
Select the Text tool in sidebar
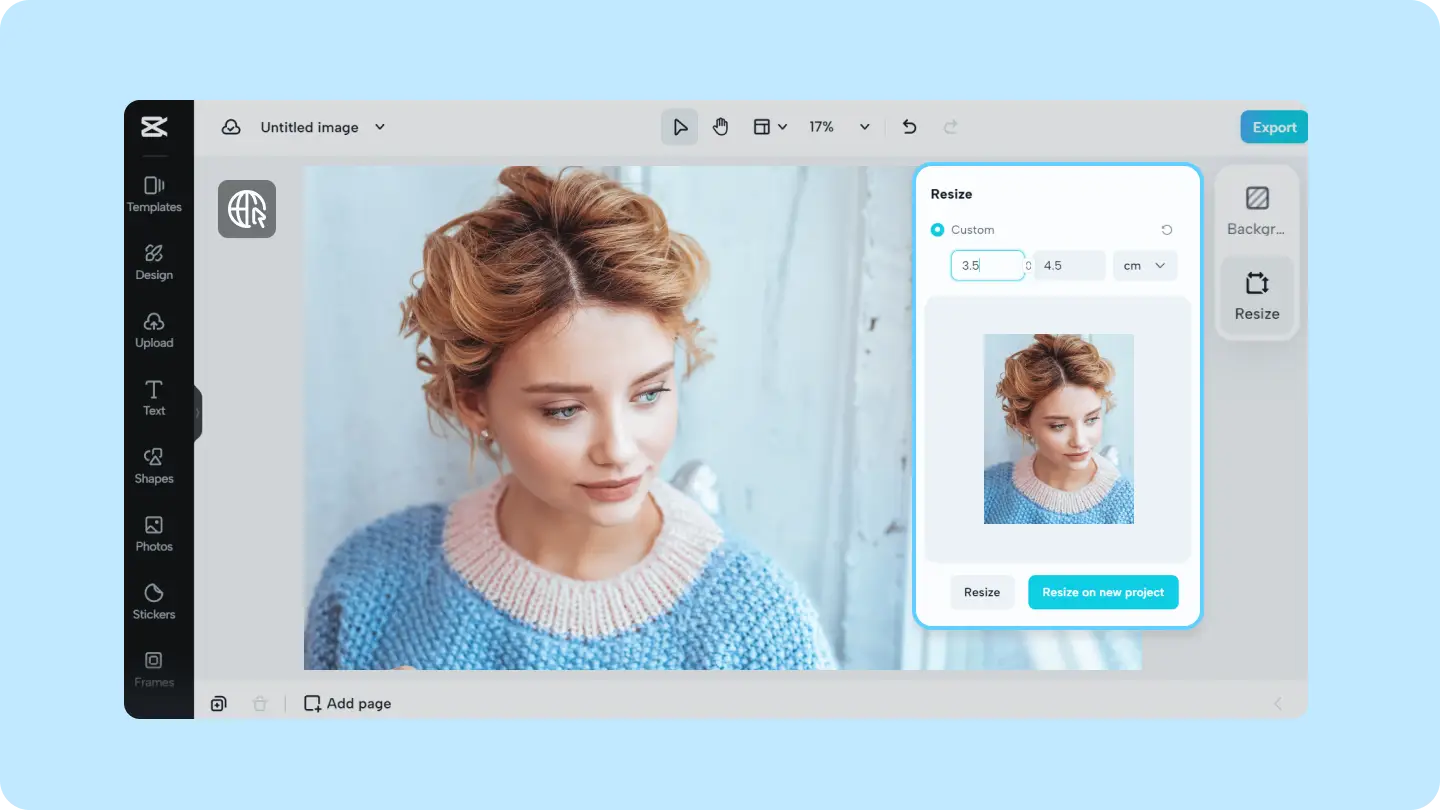pos(154,398)
